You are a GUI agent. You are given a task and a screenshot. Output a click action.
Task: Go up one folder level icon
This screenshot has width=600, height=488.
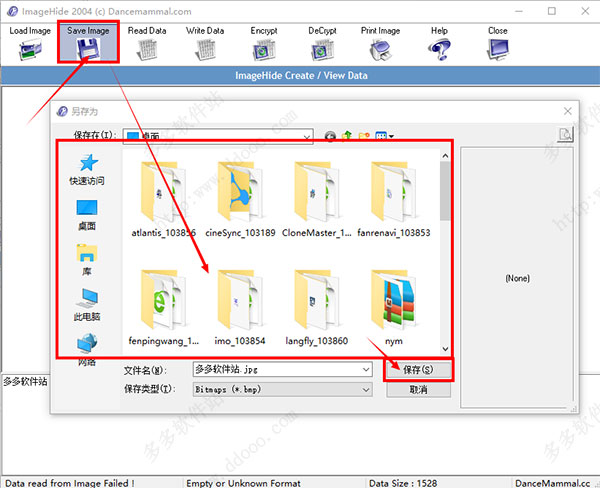coord(347,136)
